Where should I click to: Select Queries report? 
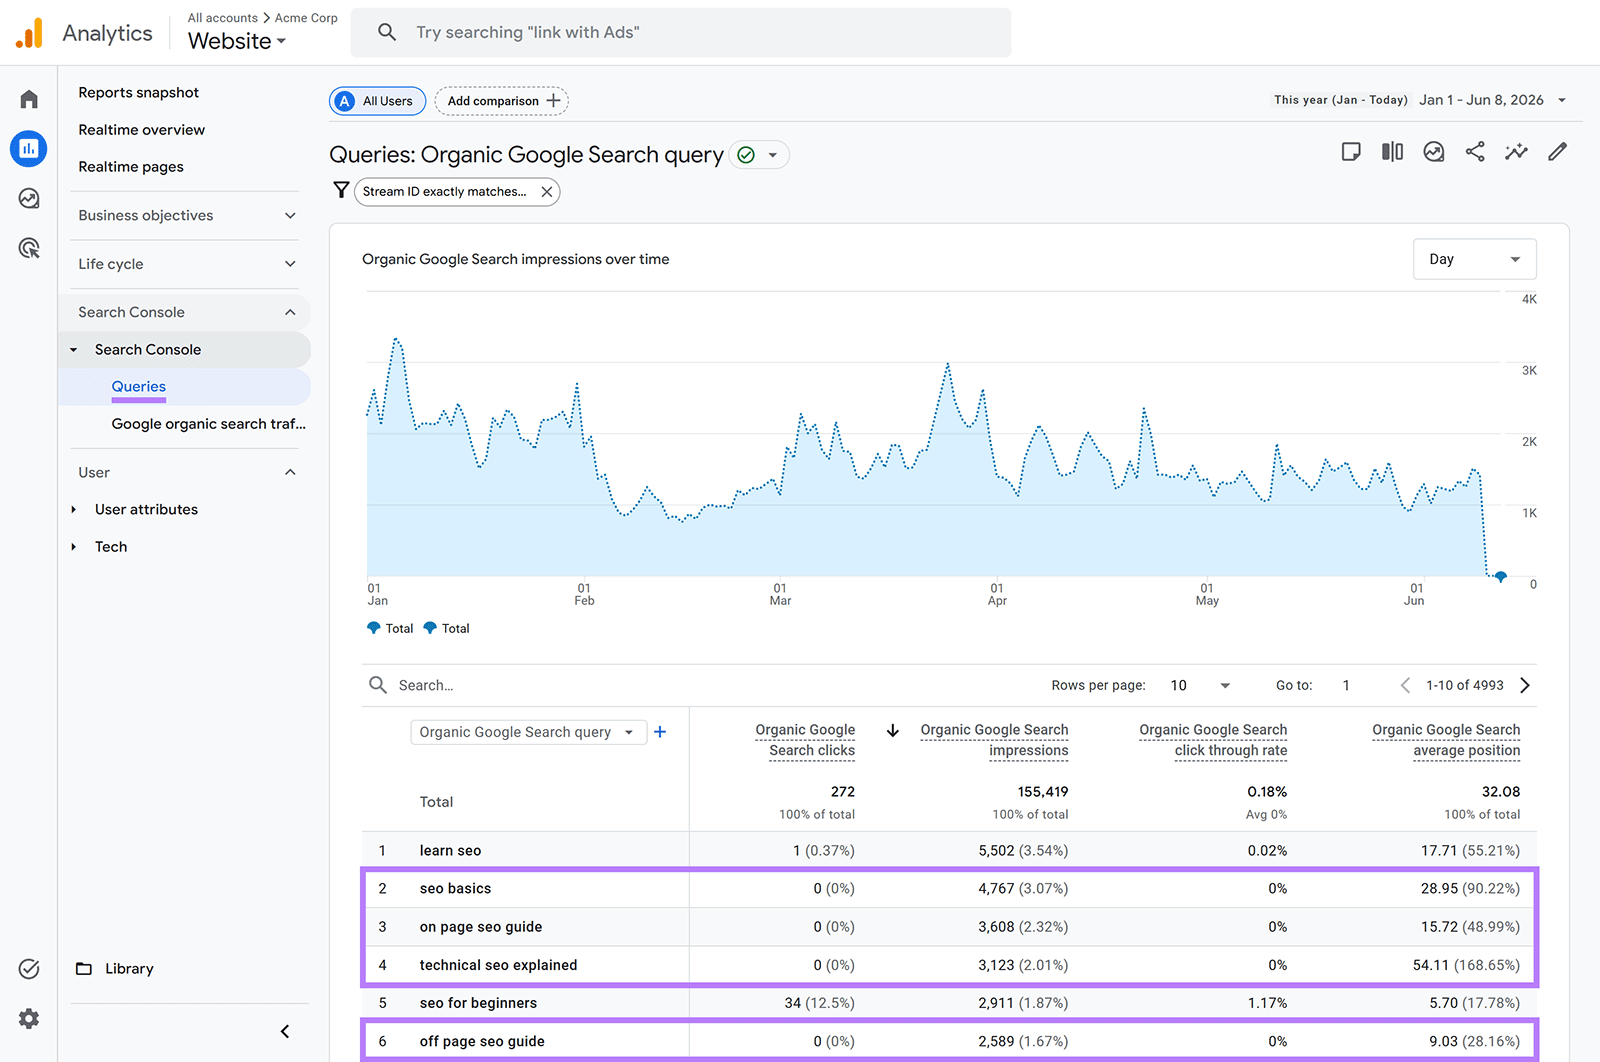pyautogui.click(x=139, y=387)
